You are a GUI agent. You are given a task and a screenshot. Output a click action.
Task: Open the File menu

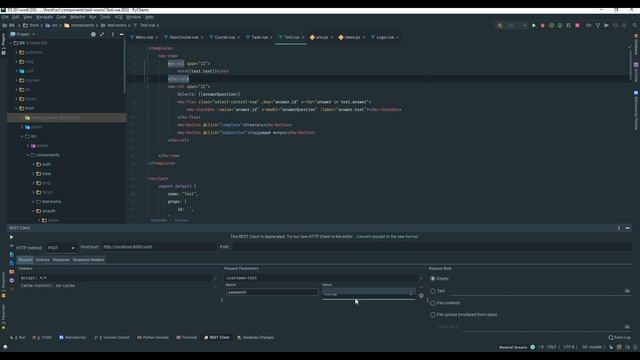(x=5, y=17)
